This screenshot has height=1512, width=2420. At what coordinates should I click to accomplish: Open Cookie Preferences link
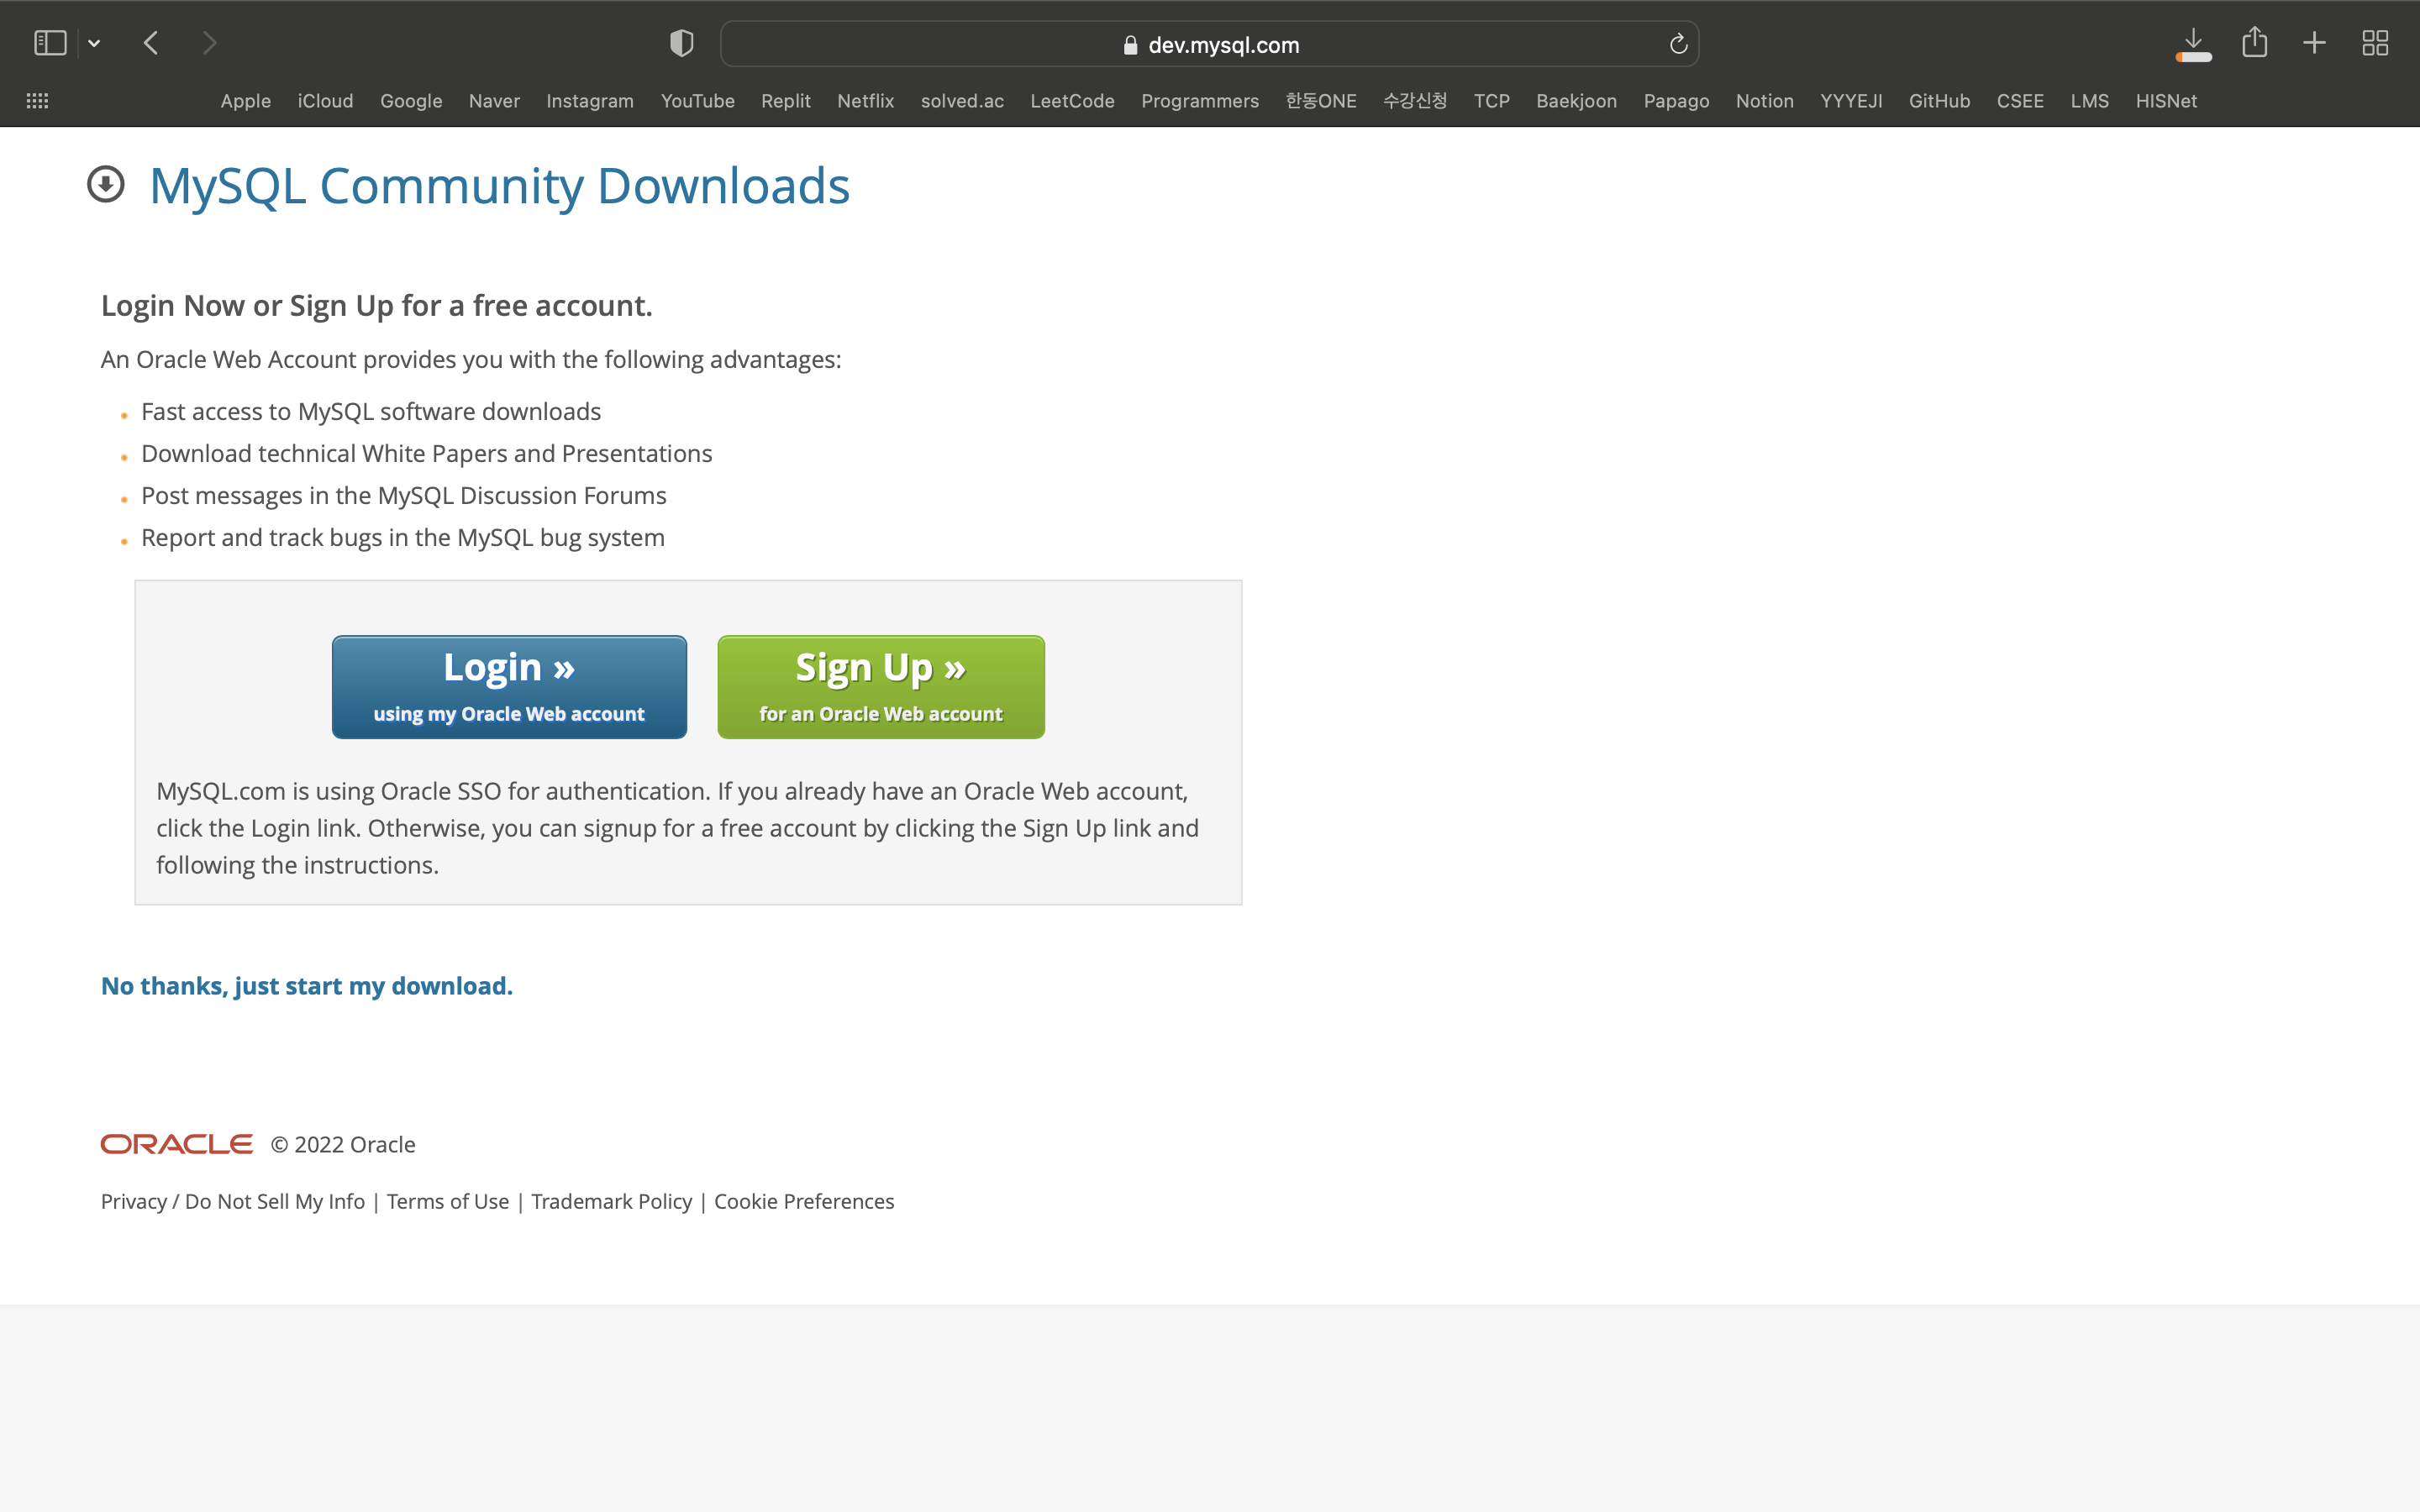[x=804, y=1201]
